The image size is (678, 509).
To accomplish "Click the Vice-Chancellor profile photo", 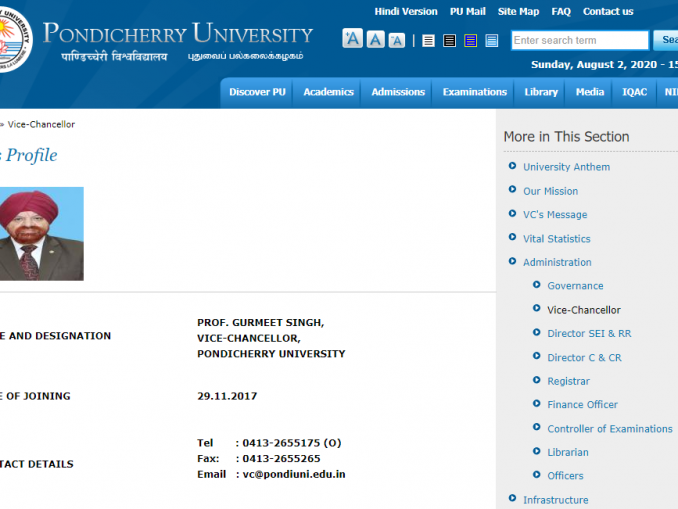I will 42,234.
